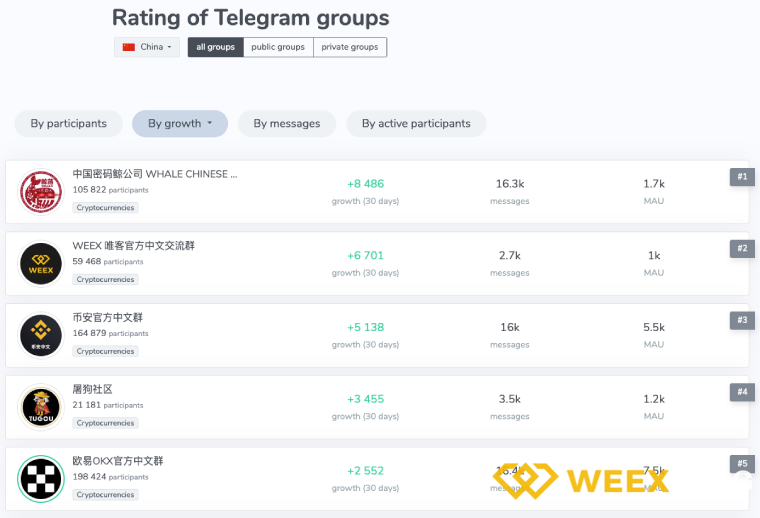
Task: Expand the By growth sort dropdown
Action: pos(180,124)
